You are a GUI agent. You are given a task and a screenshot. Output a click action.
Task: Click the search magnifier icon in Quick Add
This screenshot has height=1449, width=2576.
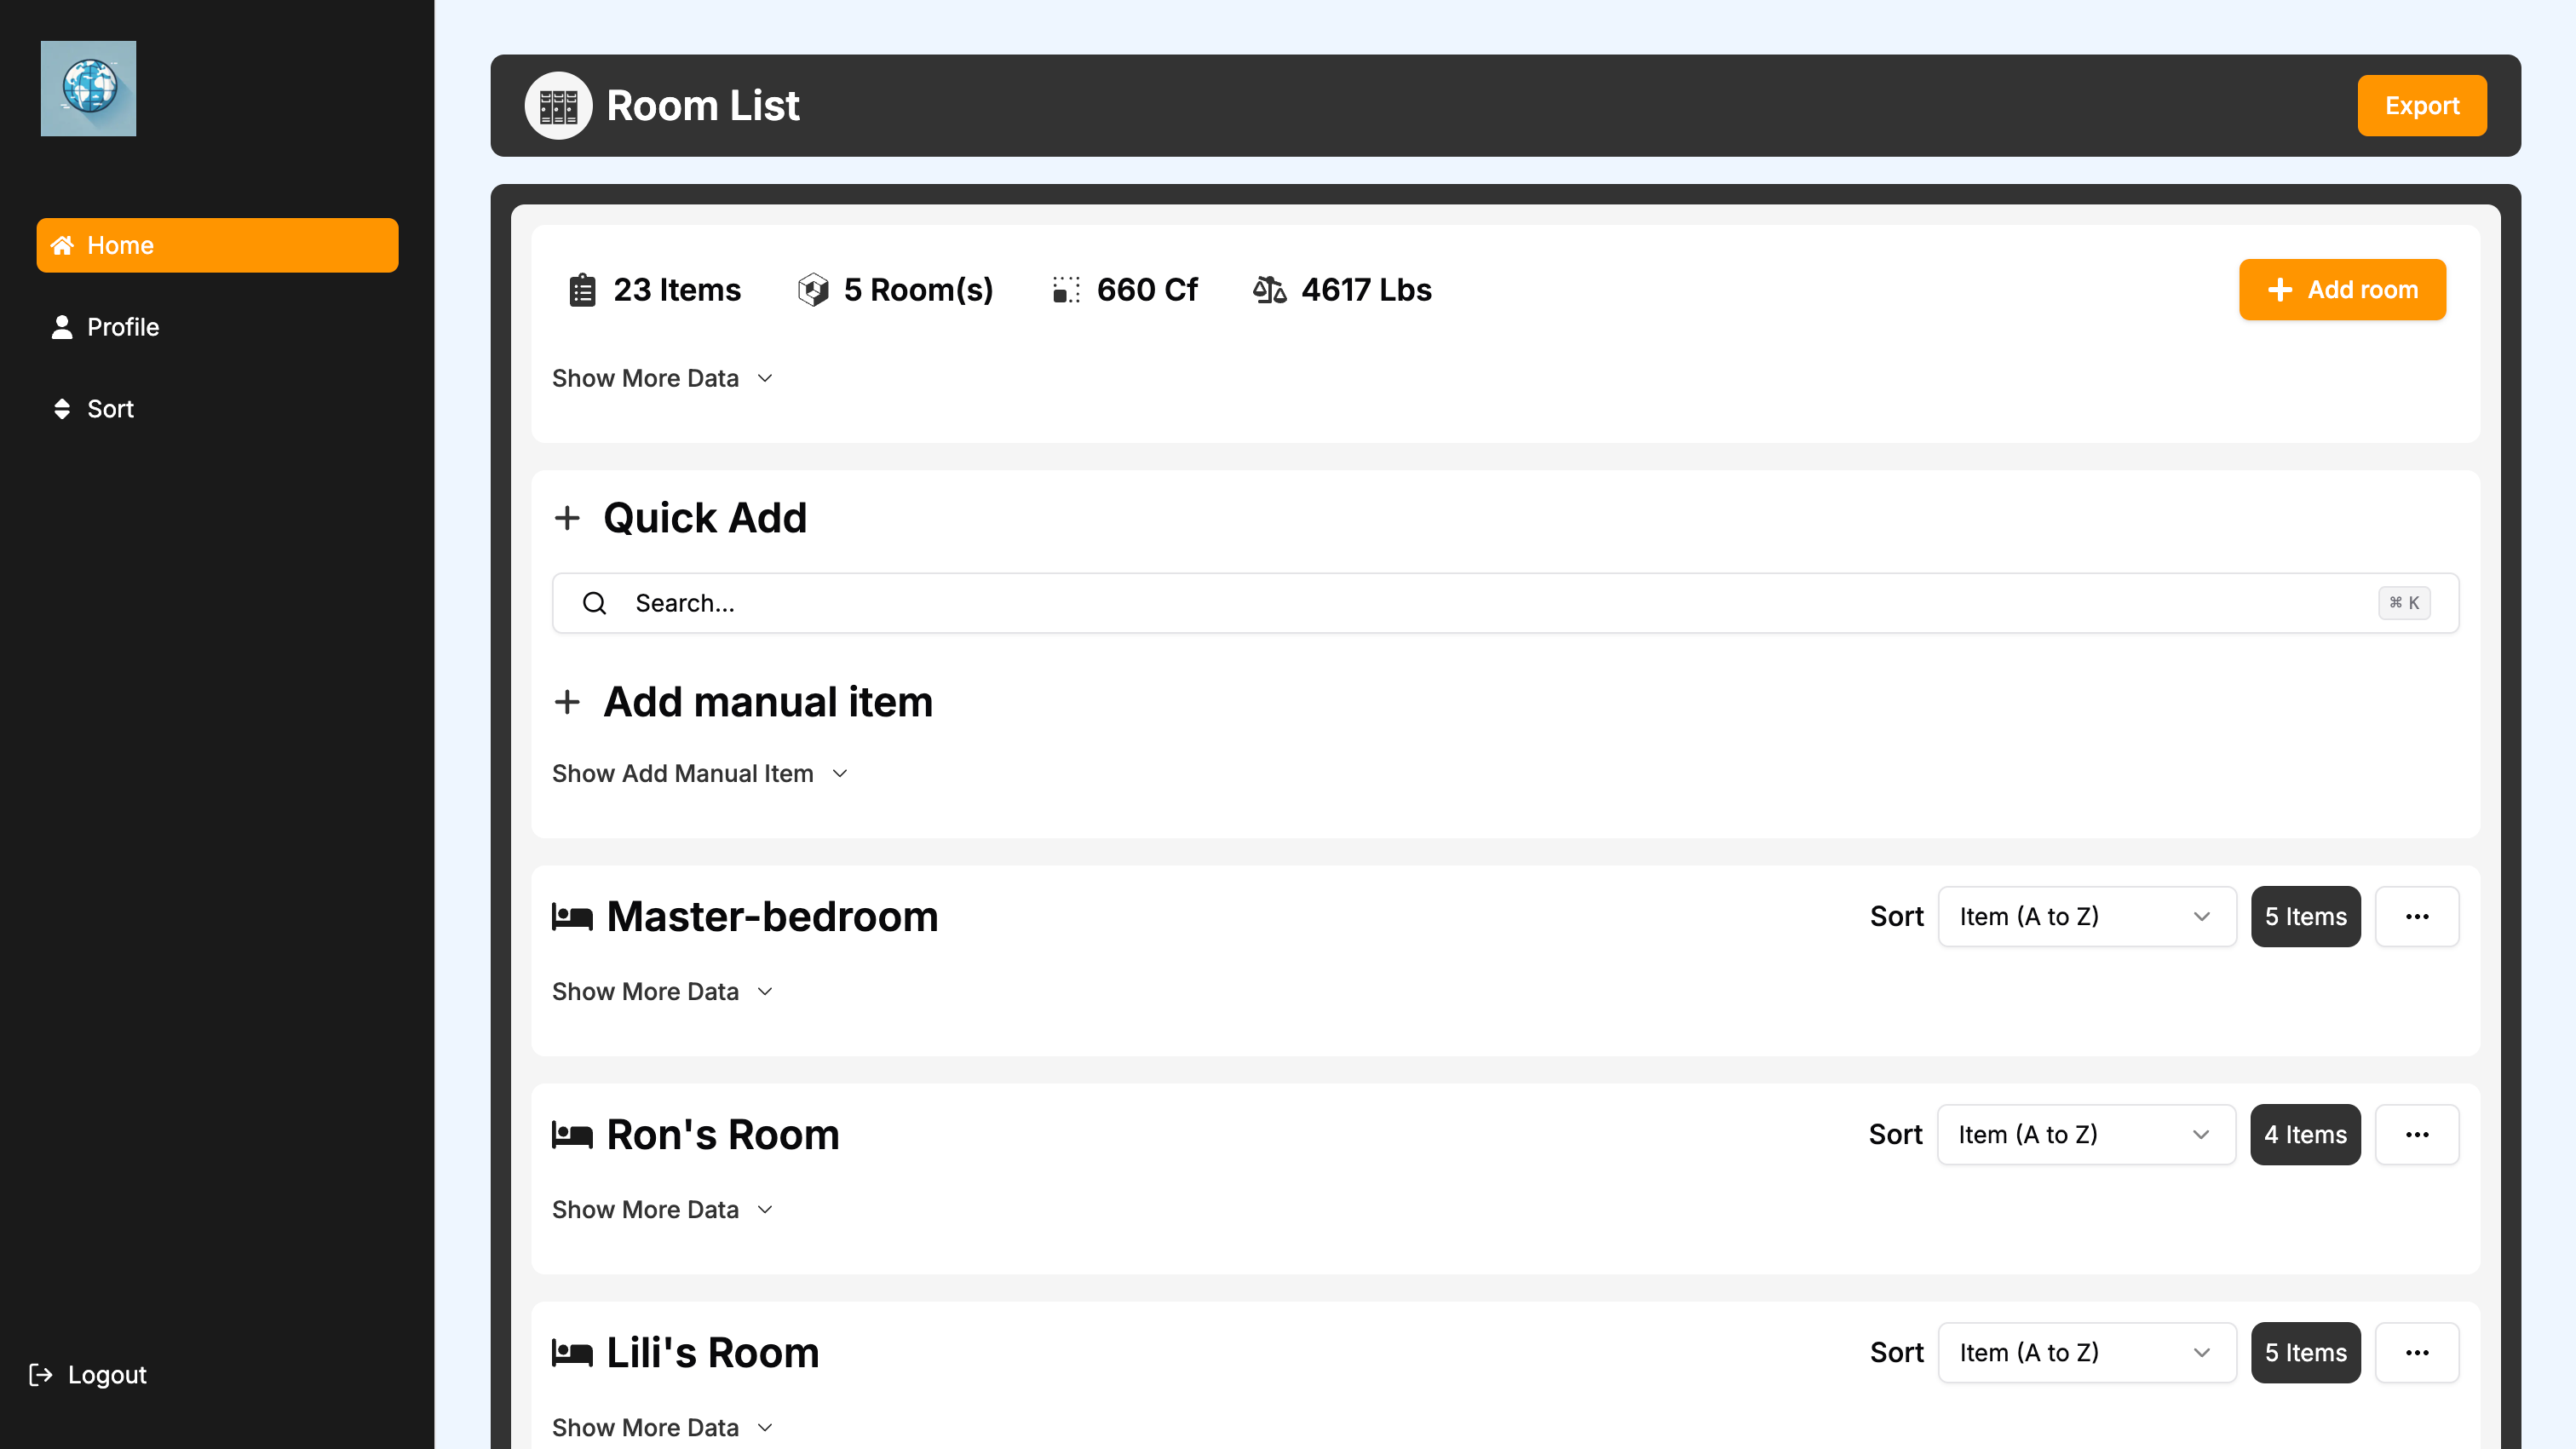click(594, 603)
